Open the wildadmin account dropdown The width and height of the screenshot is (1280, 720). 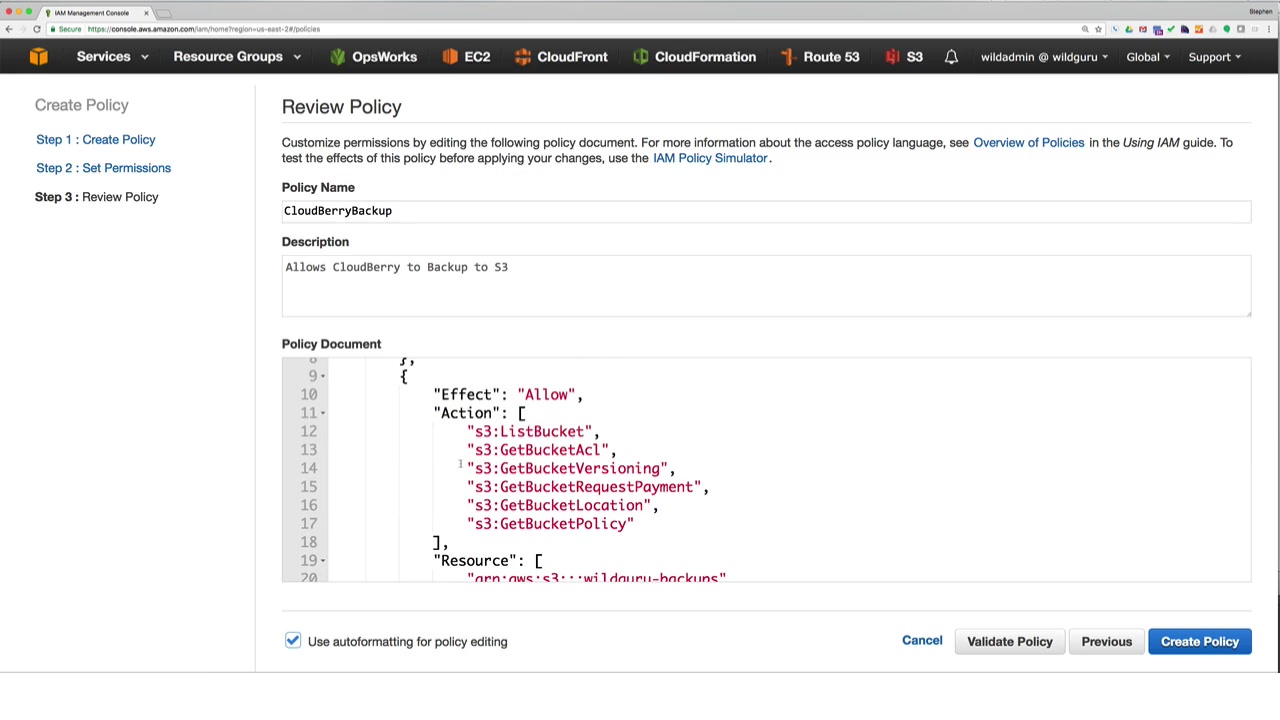point(1043,57)
